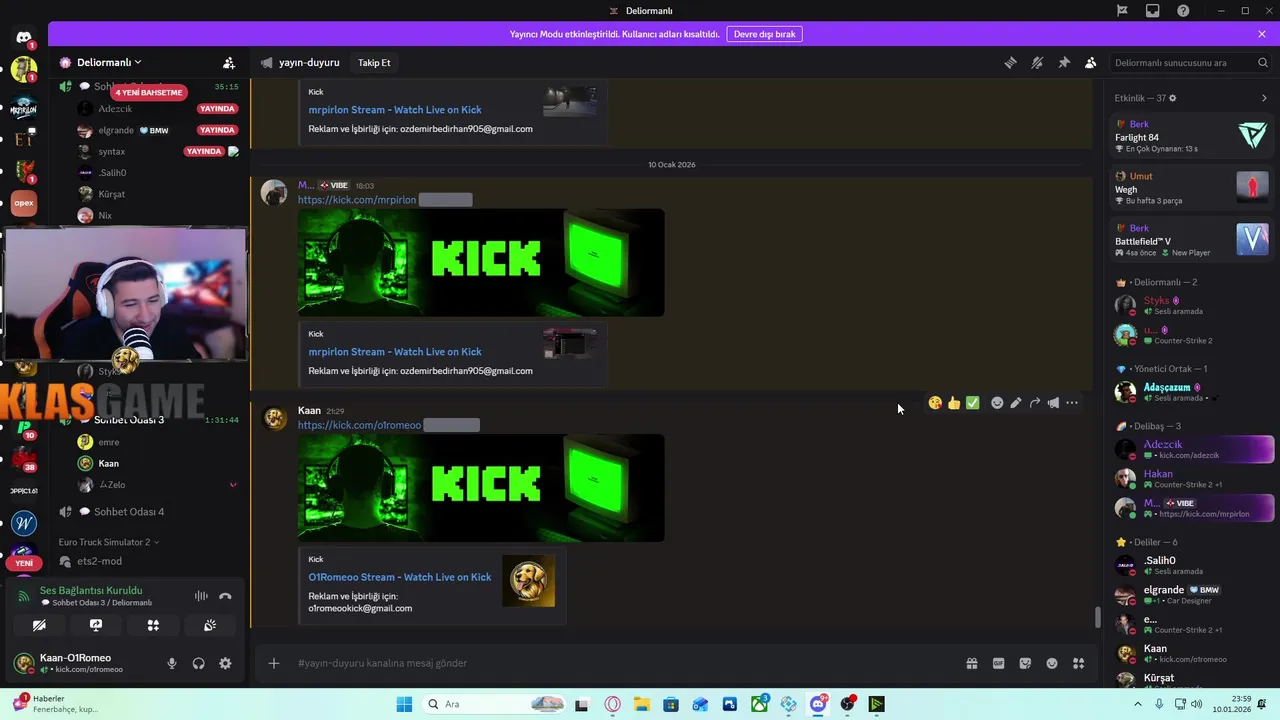Image resolution: width=1280 pixels, height=720 pixels.
Task: Click the Takip Et button
Action: point(374,62)
